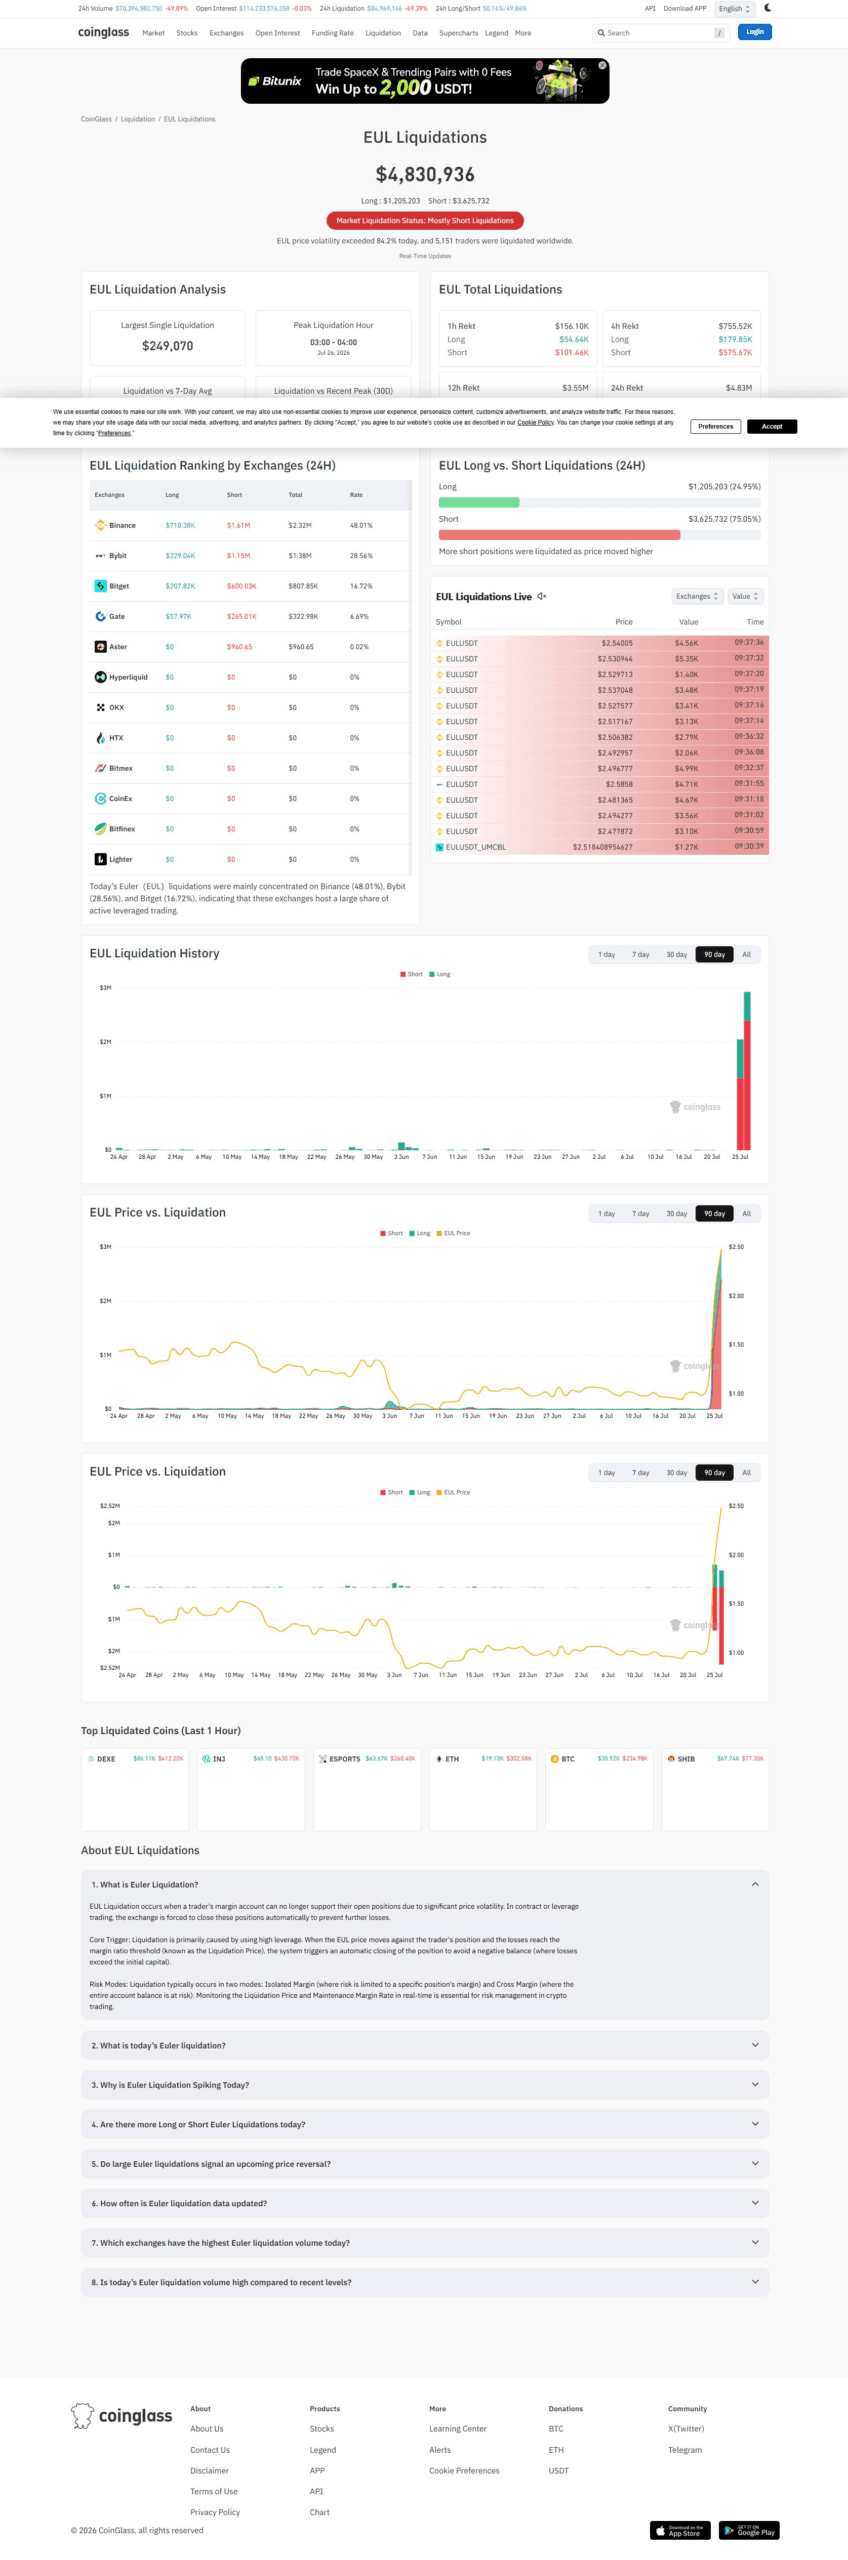Select 30 day tab in Liquidation History

677,954
